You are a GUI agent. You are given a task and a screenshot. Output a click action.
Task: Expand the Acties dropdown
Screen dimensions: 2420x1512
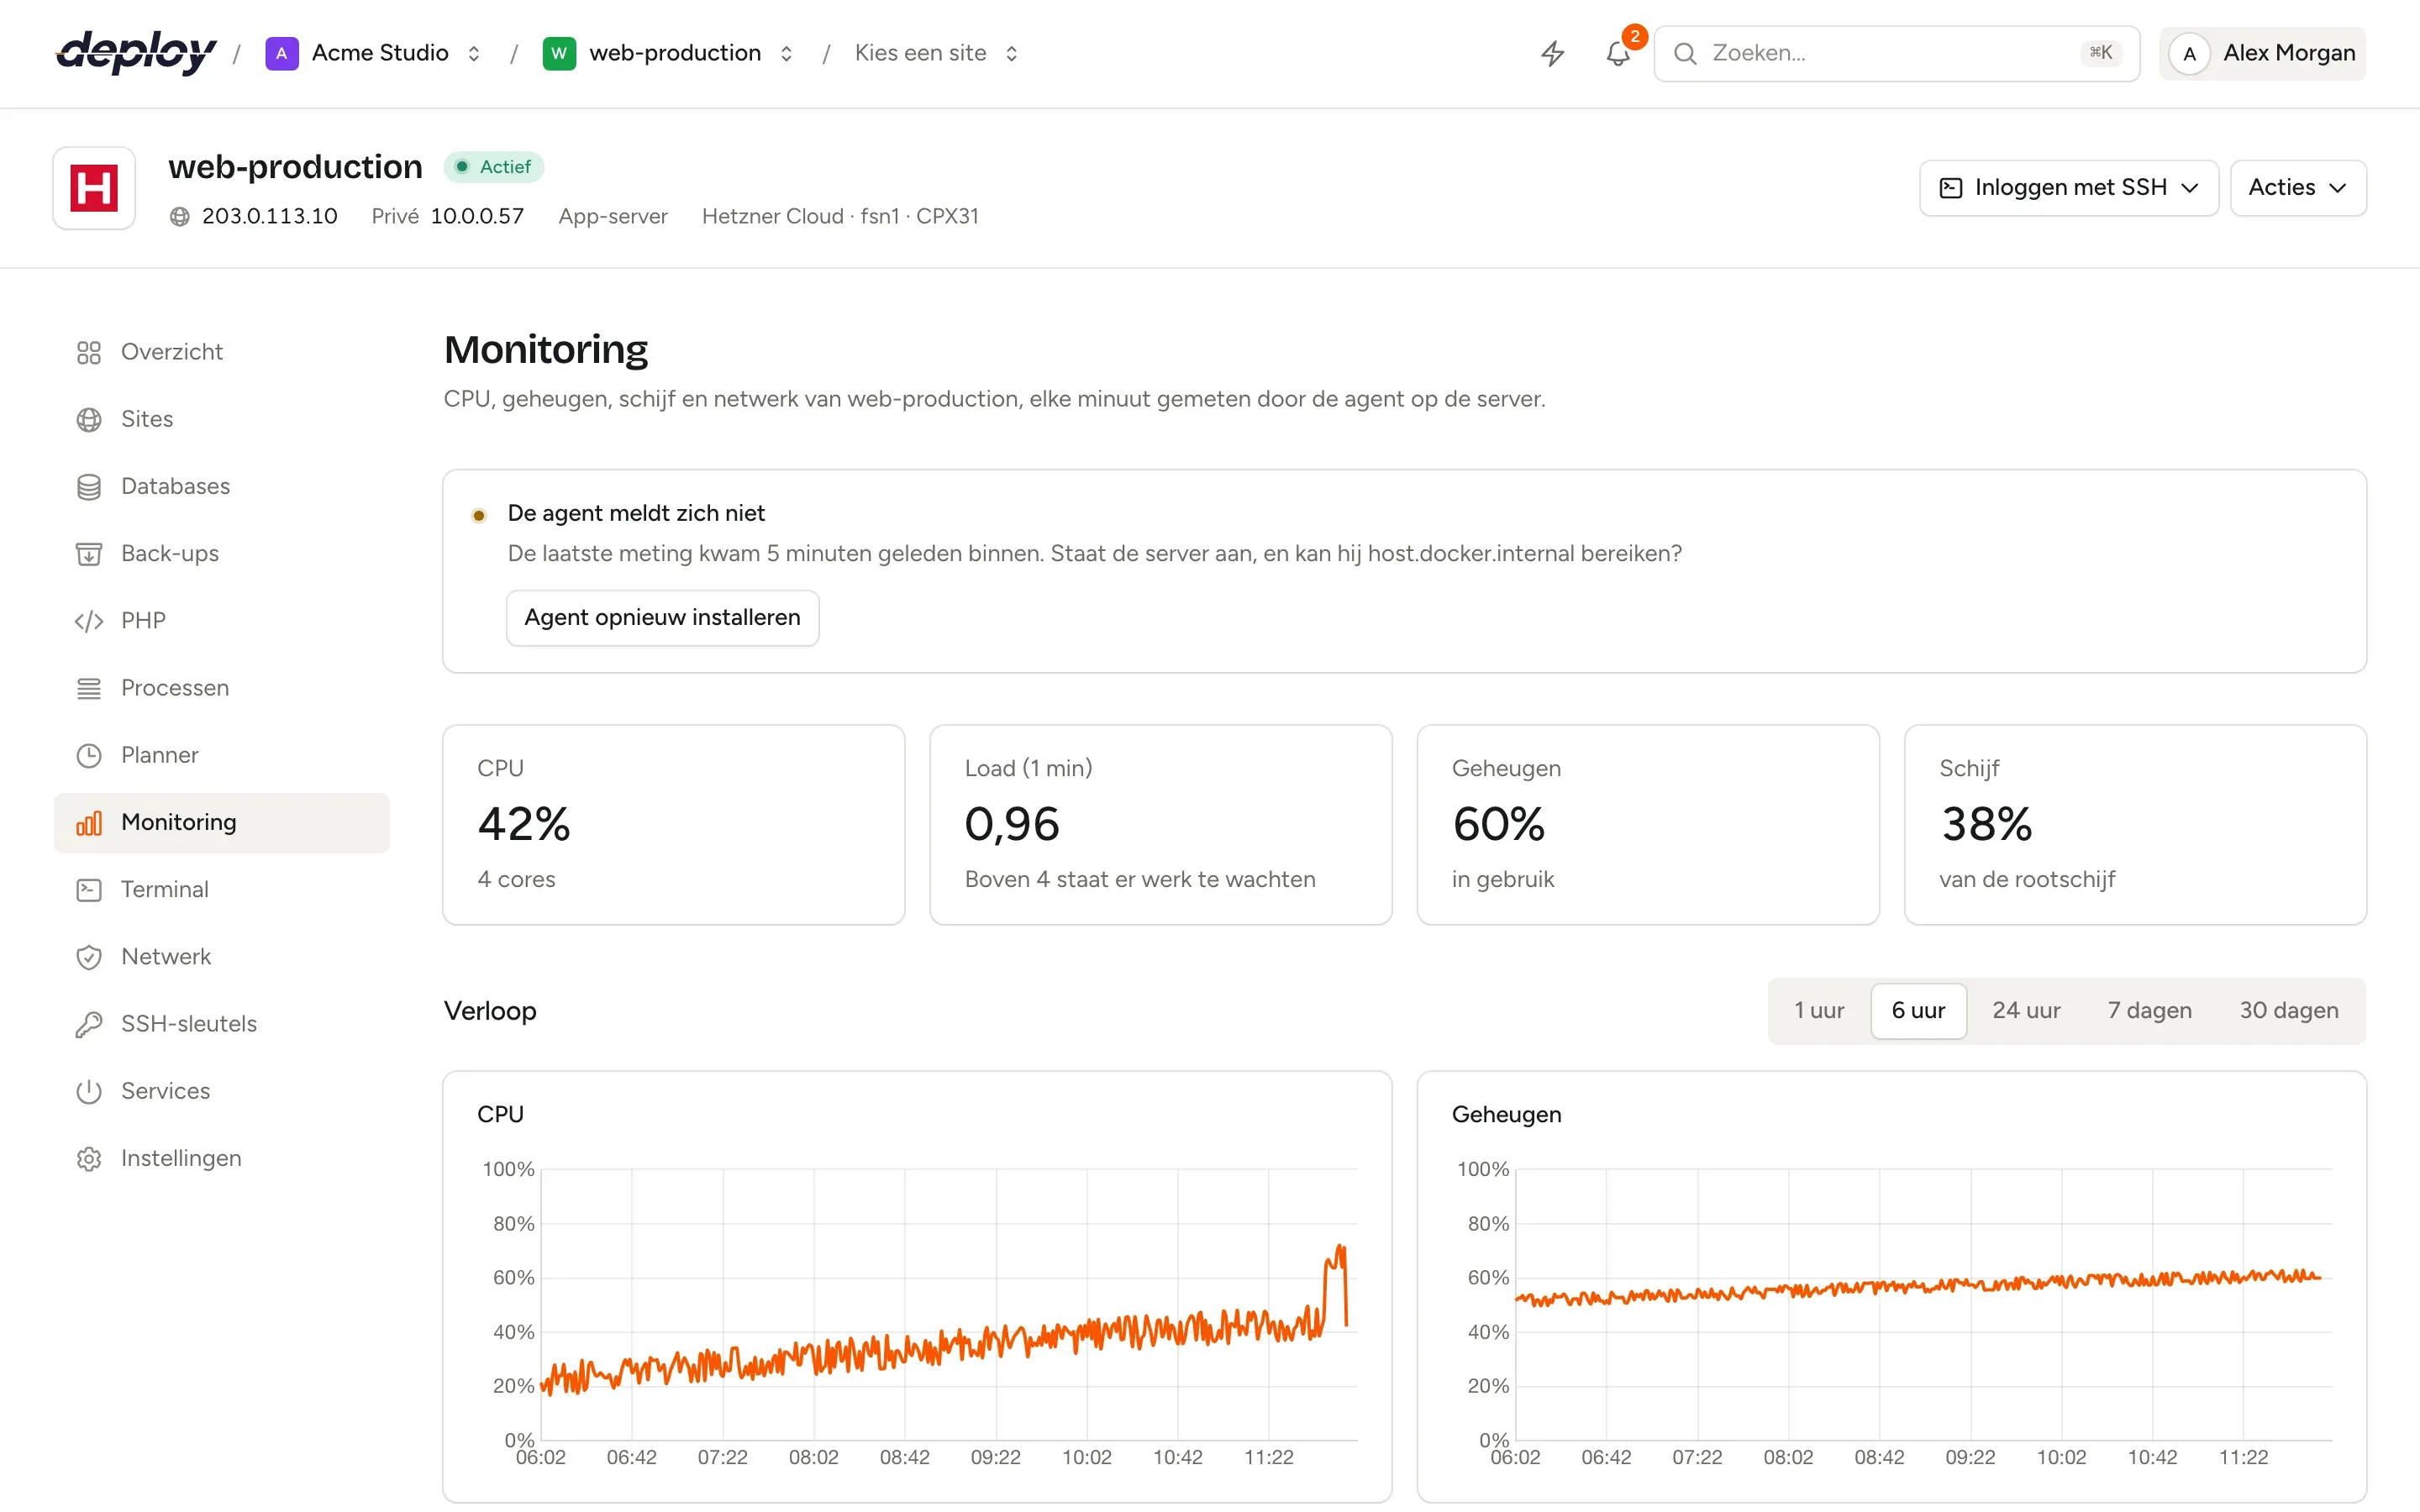click(x=2297, y=188)
